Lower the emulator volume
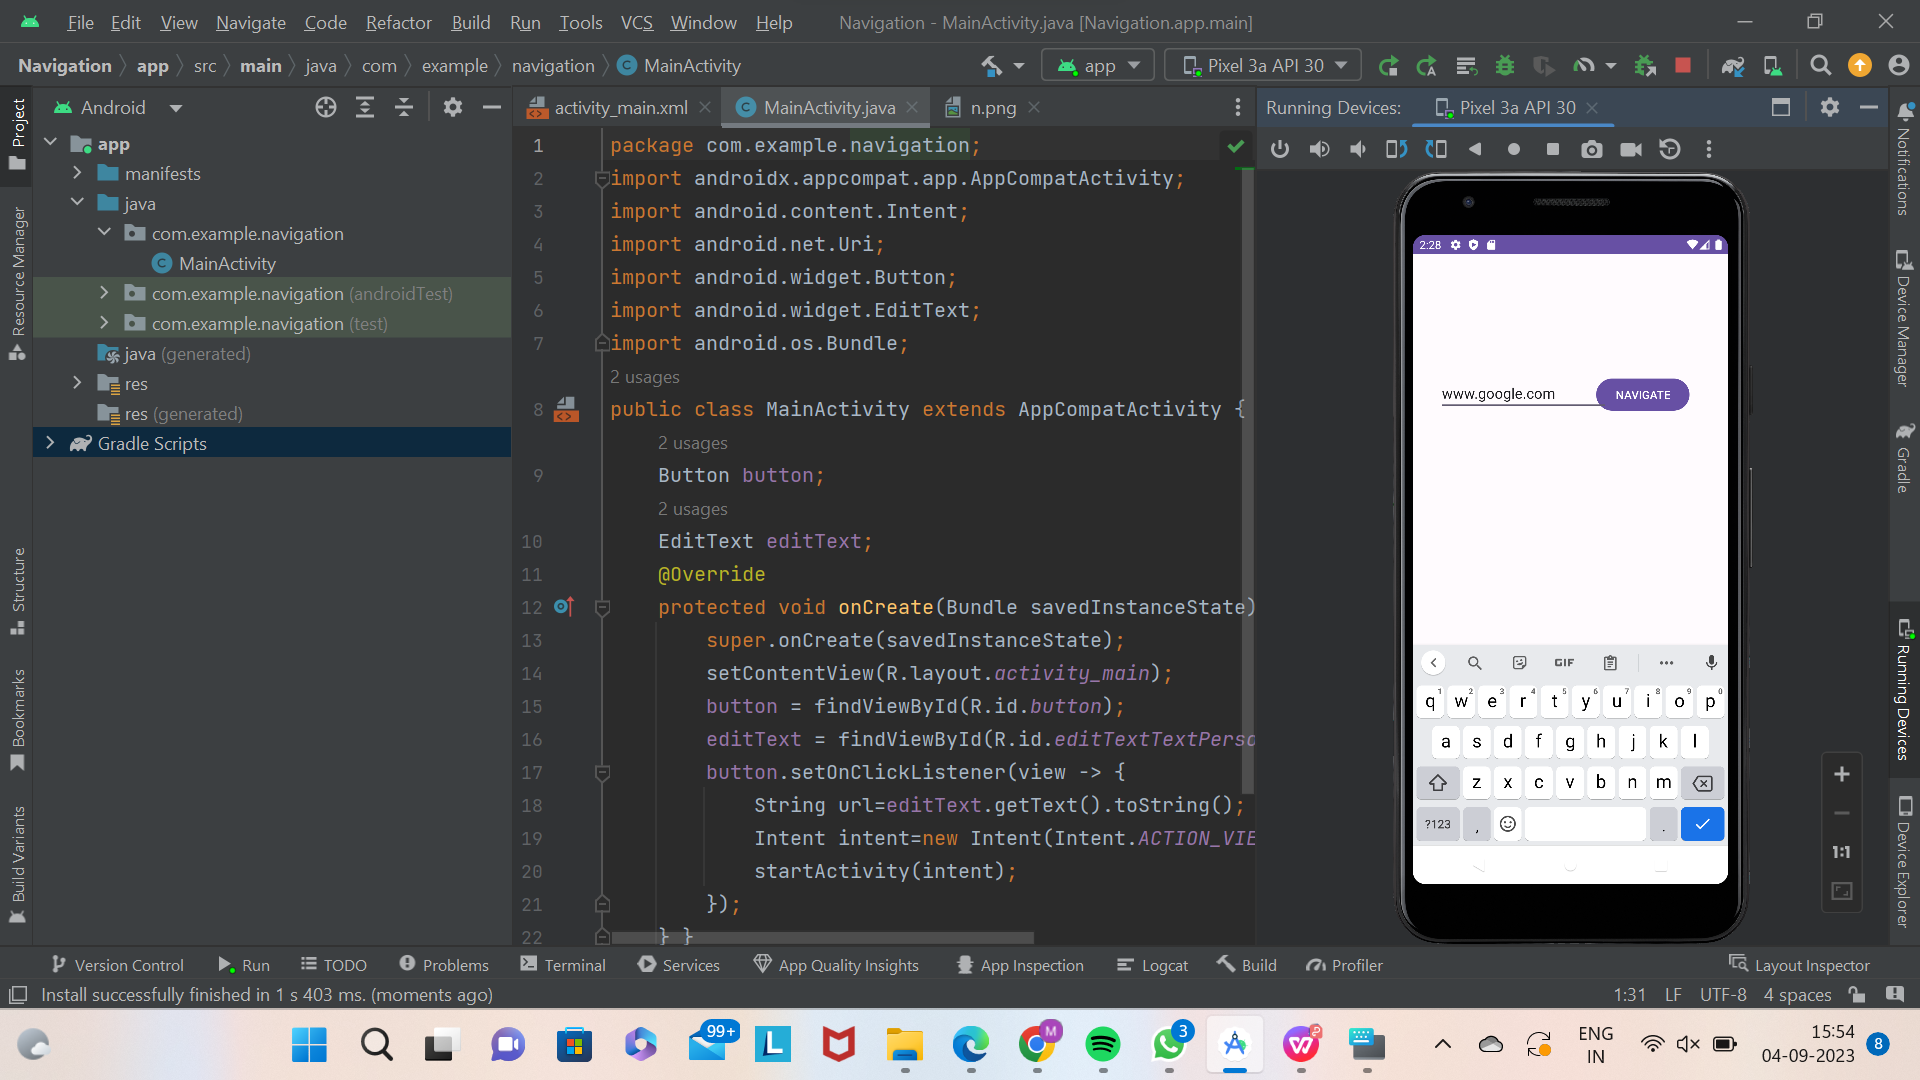This screenshot has width=1920, height=1080. (1357, 149)
